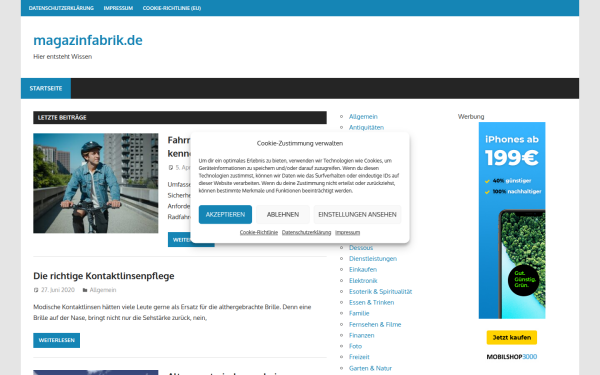Open the Garten & Natur category
Viewport: 600px width, 375px height.
tap(370, 368)
